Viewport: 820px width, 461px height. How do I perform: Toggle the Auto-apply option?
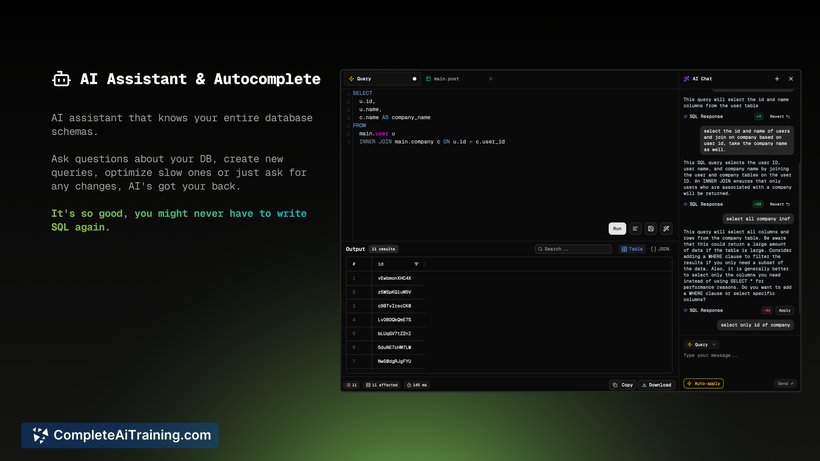pyautogui.click(x=703, y=384)
